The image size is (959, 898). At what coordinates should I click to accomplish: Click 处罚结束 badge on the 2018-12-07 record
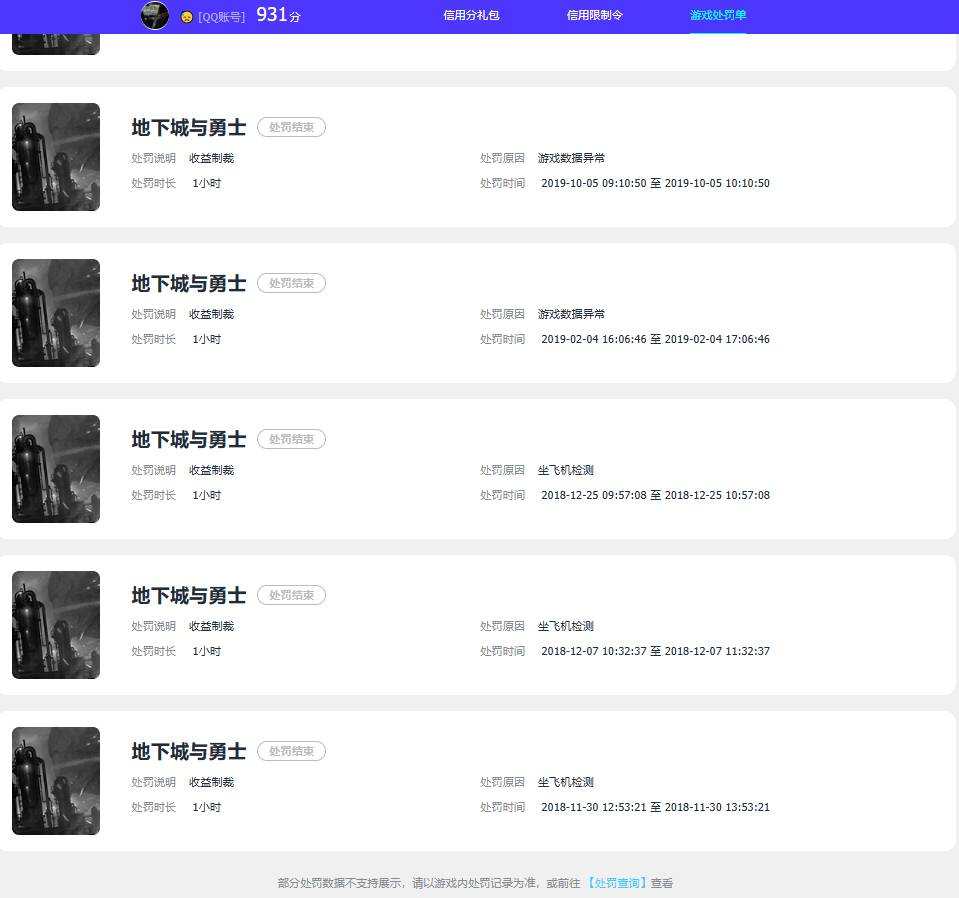[x=291, y=595]
